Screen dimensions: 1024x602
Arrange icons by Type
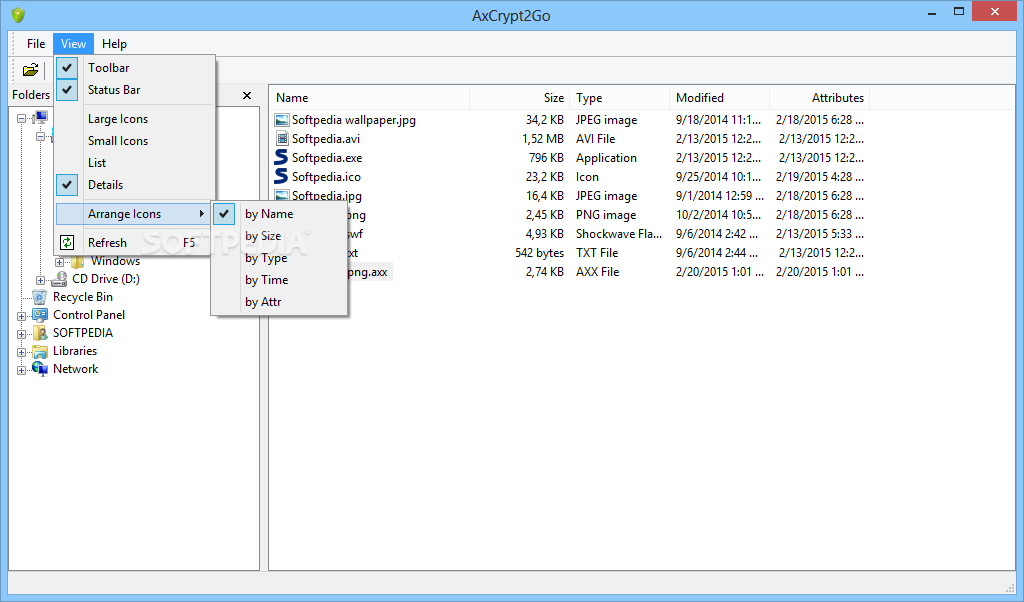279,258
